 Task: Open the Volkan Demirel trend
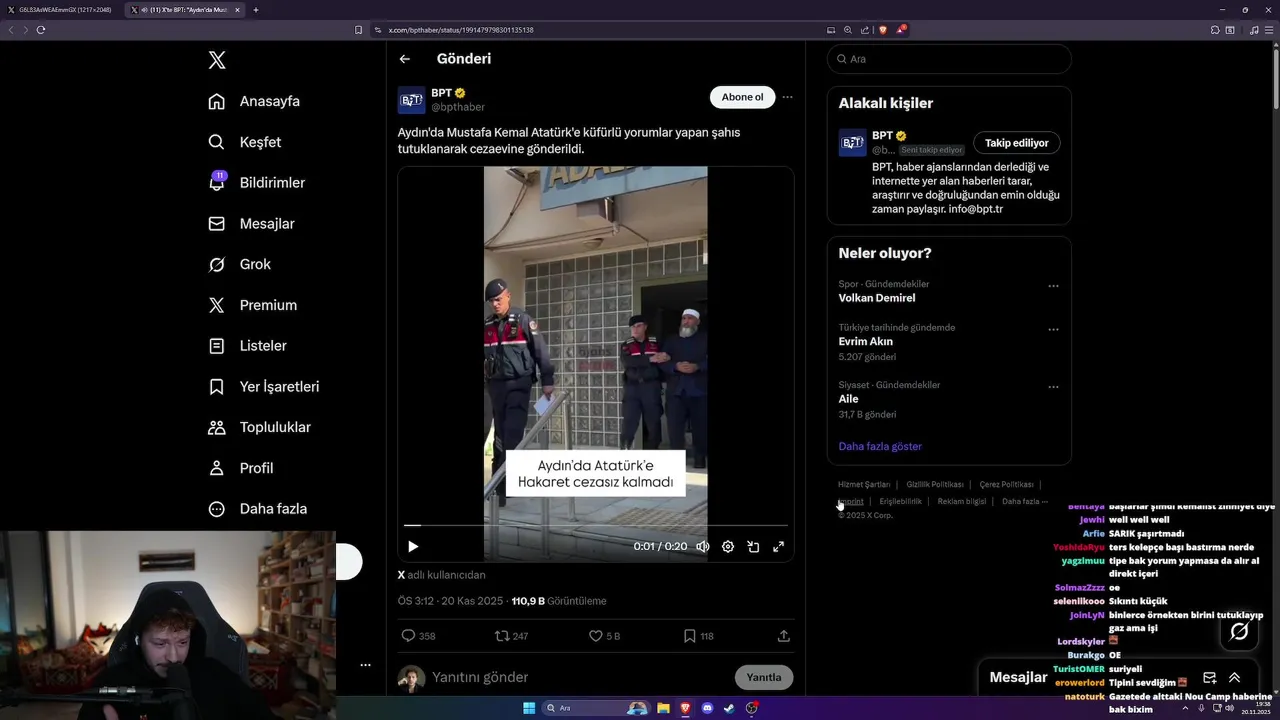pos(877,298)
